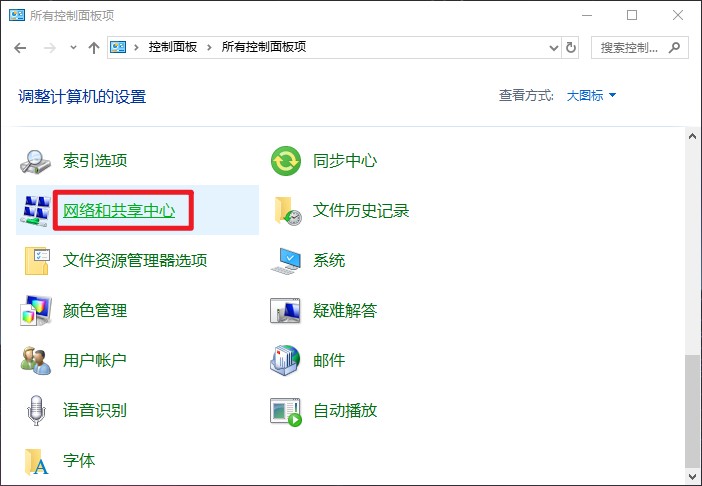Open the 系统 link
The height and width of the screenshot is (486, 702).
(x=329, y=260)
